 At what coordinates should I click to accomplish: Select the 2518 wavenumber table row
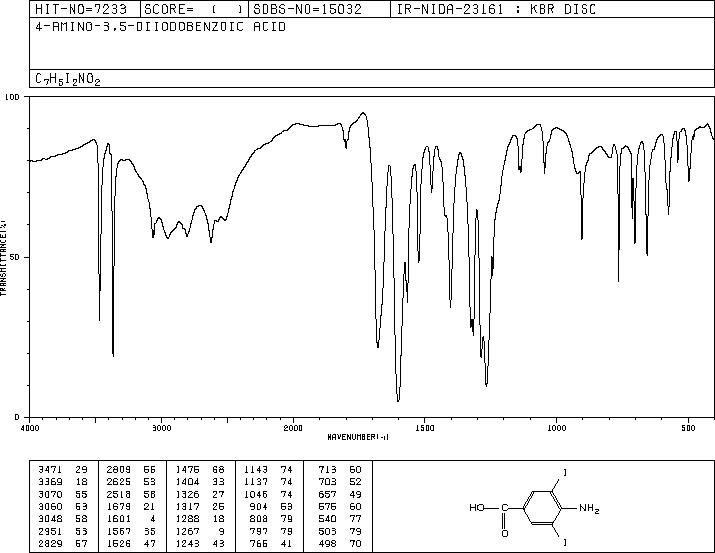tap(131, 494)
